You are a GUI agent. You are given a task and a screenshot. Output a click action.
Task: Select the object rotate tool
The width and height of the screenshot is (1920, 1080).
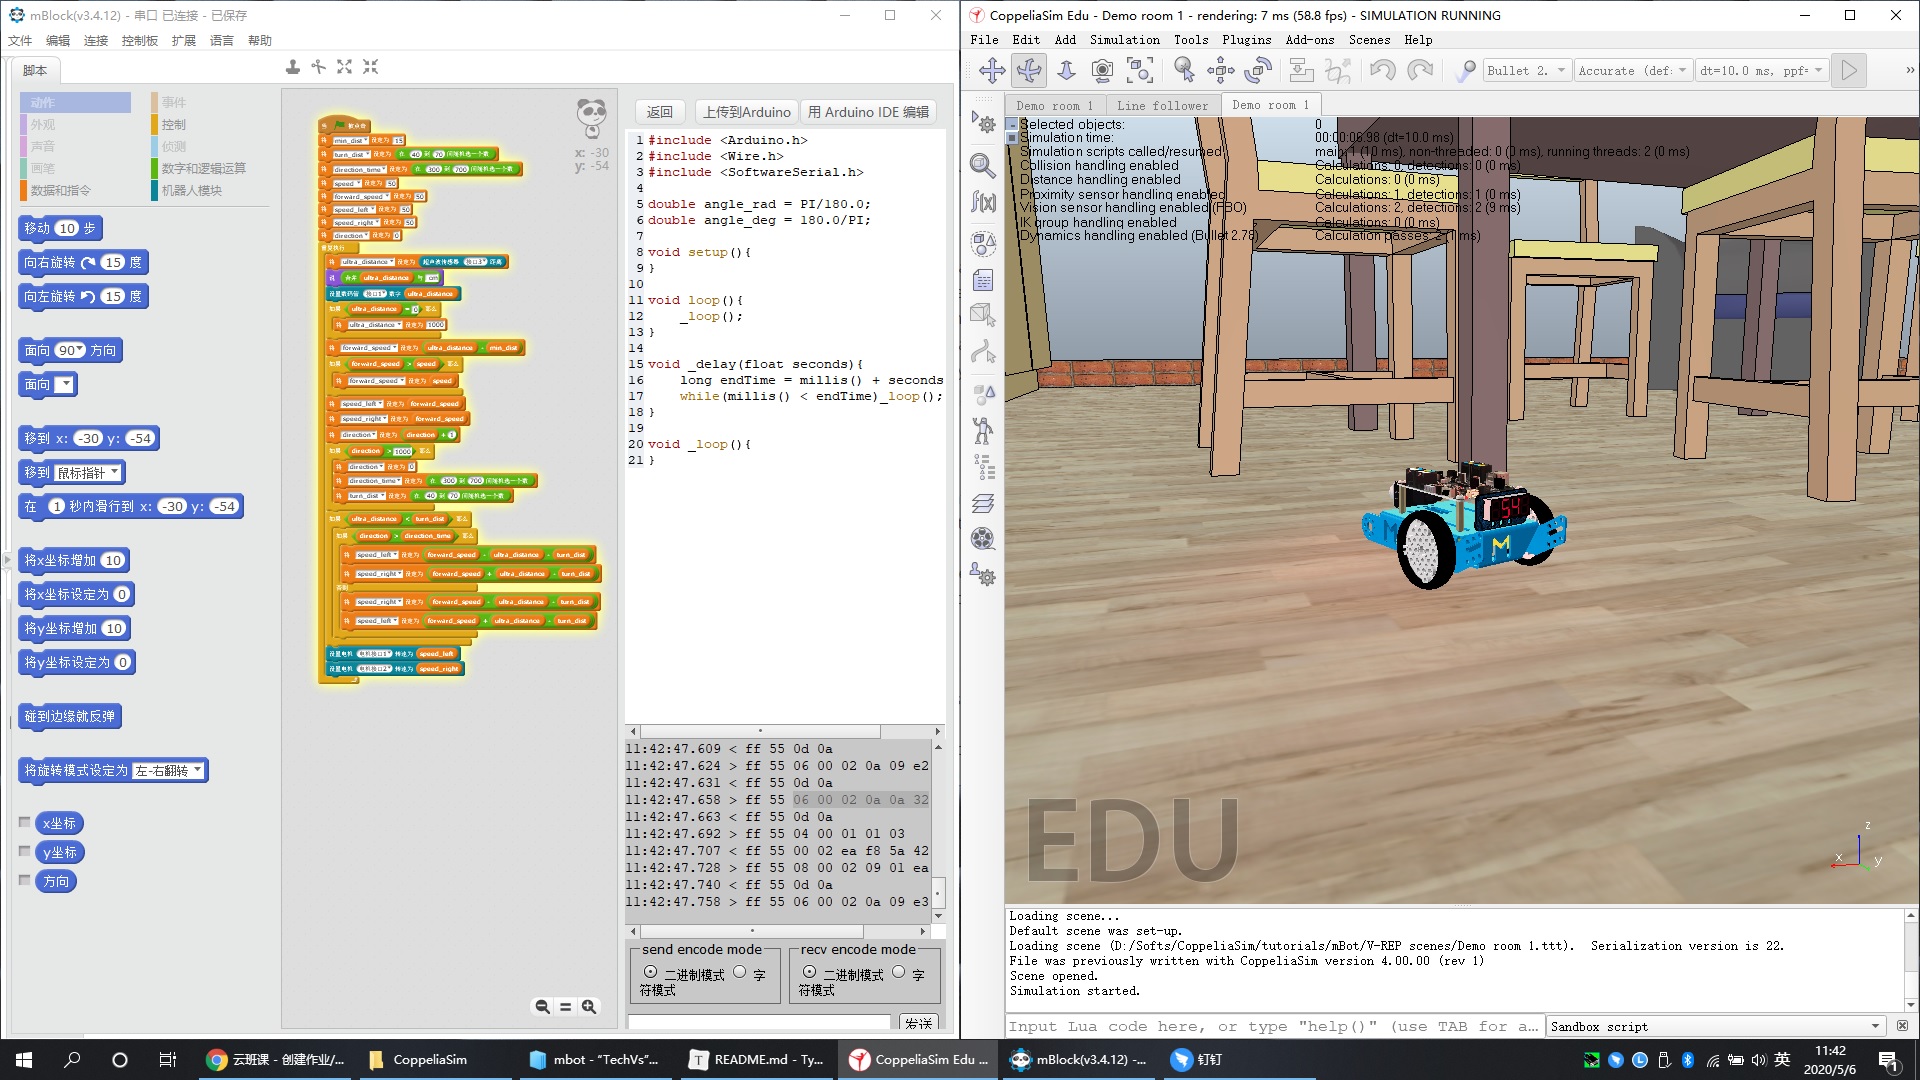tap(1257, 70)
